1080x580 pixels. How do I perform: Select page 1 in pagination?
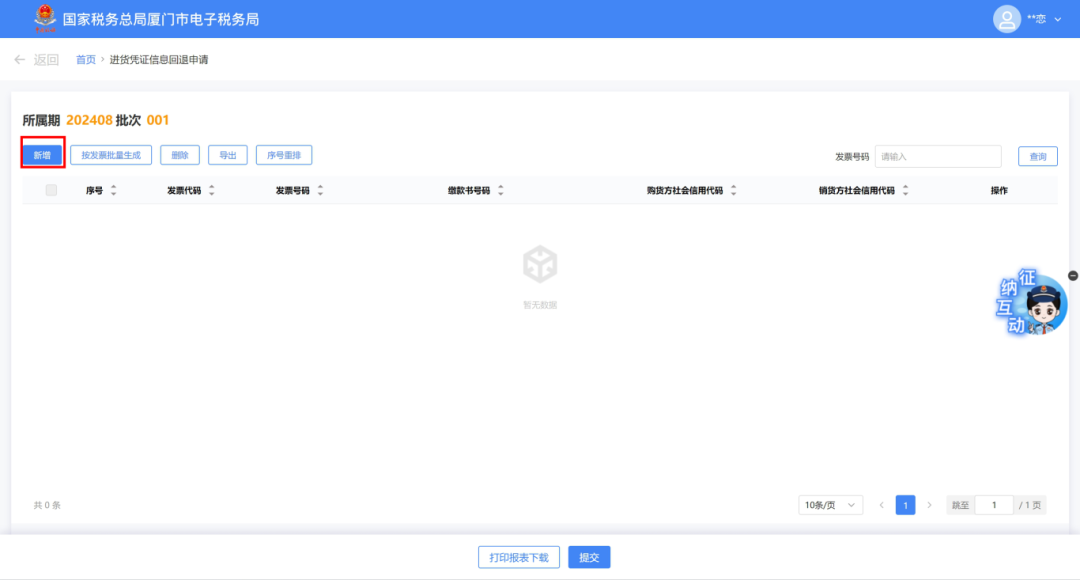pyautogui.click(x=905, y=505)
